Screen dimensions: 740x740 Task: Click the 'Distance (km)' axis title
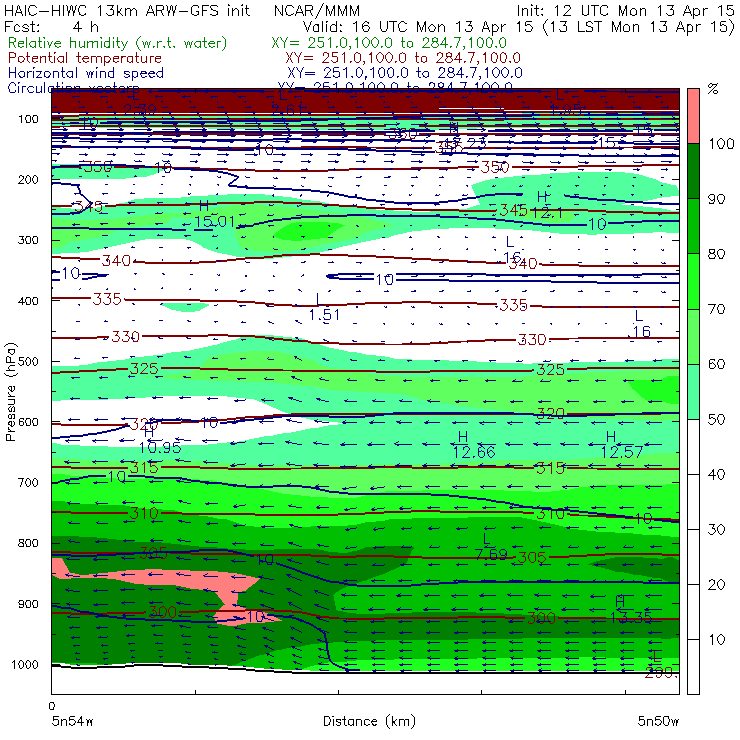coord(369,721)
